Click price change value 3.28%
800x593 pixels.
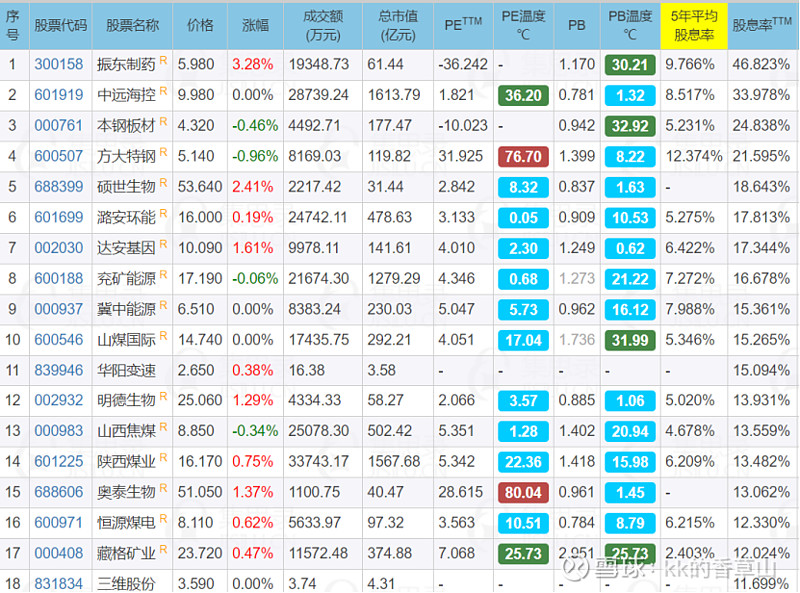coord(253,64)
